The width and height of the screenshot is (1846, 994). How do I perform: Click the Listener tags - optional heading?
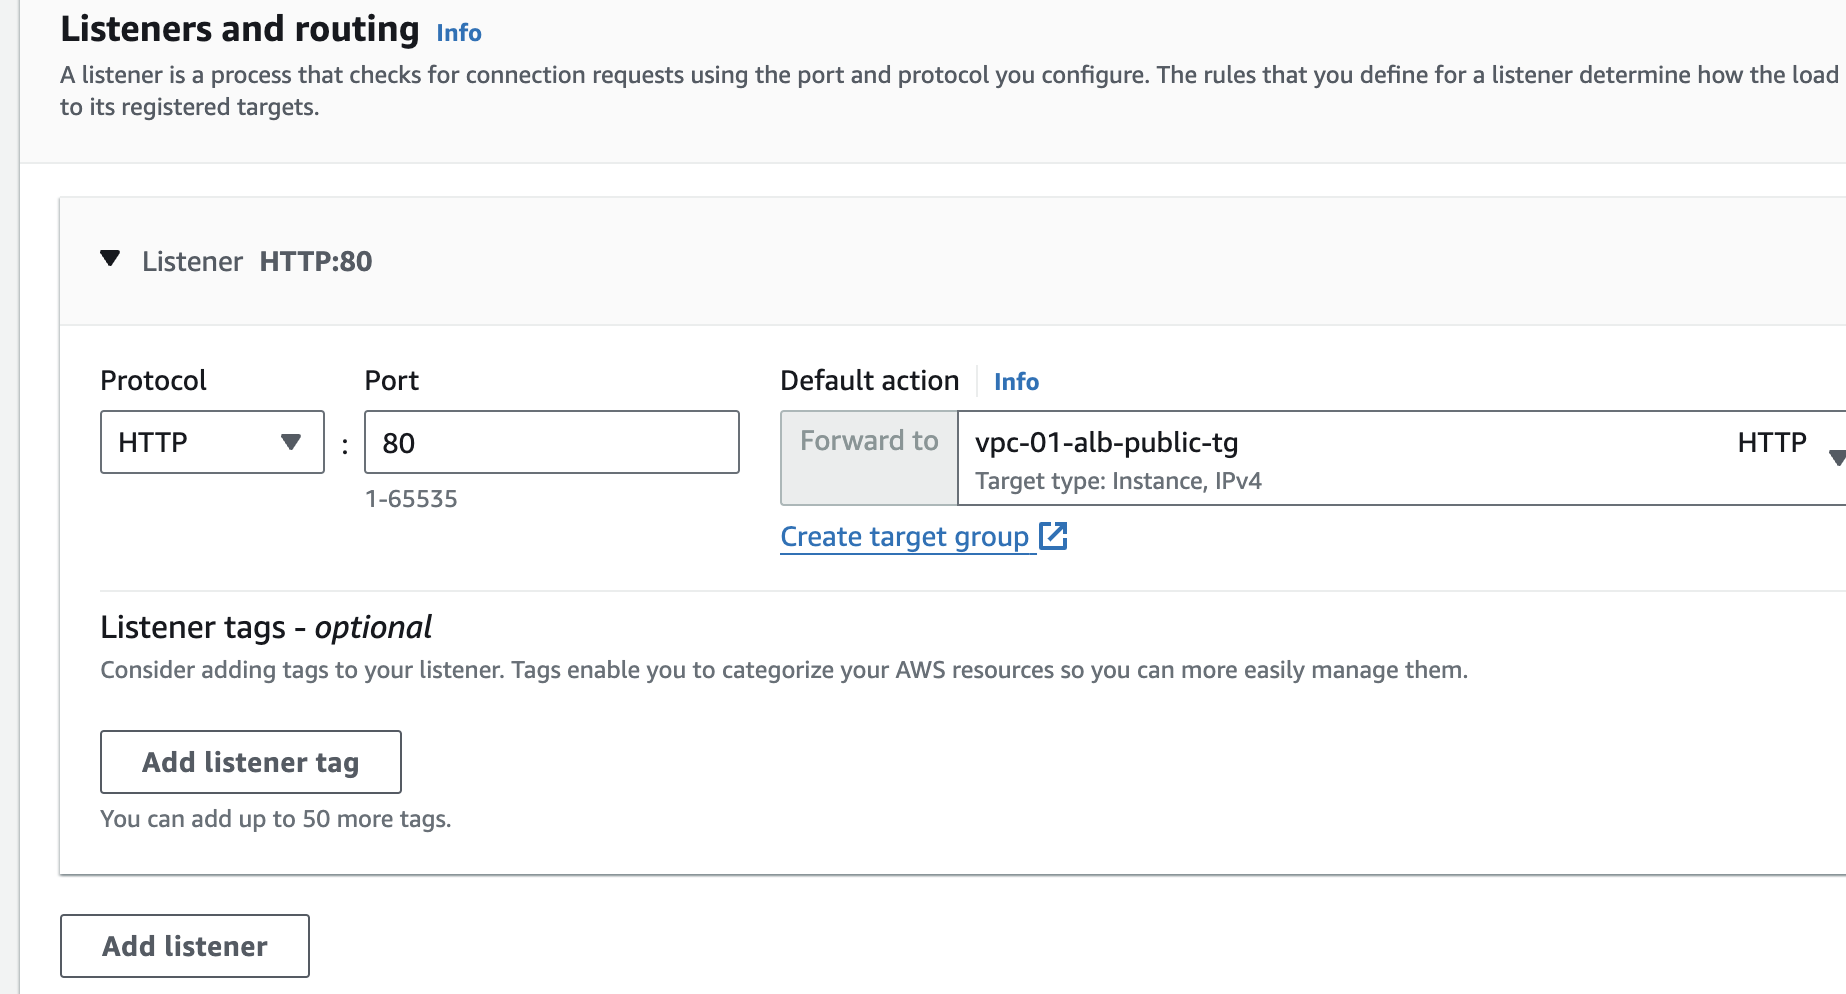(x=266, y=627)
